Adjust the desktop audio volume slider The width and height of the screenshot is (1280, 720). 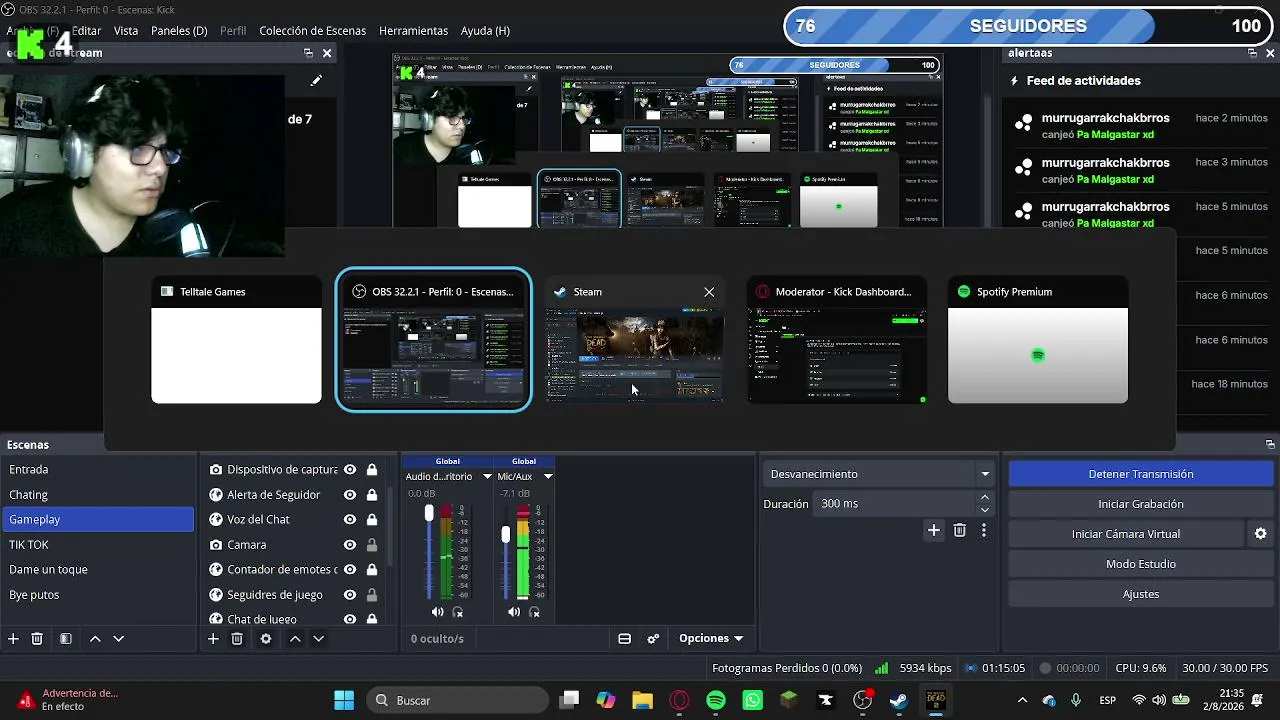[429, 513]
